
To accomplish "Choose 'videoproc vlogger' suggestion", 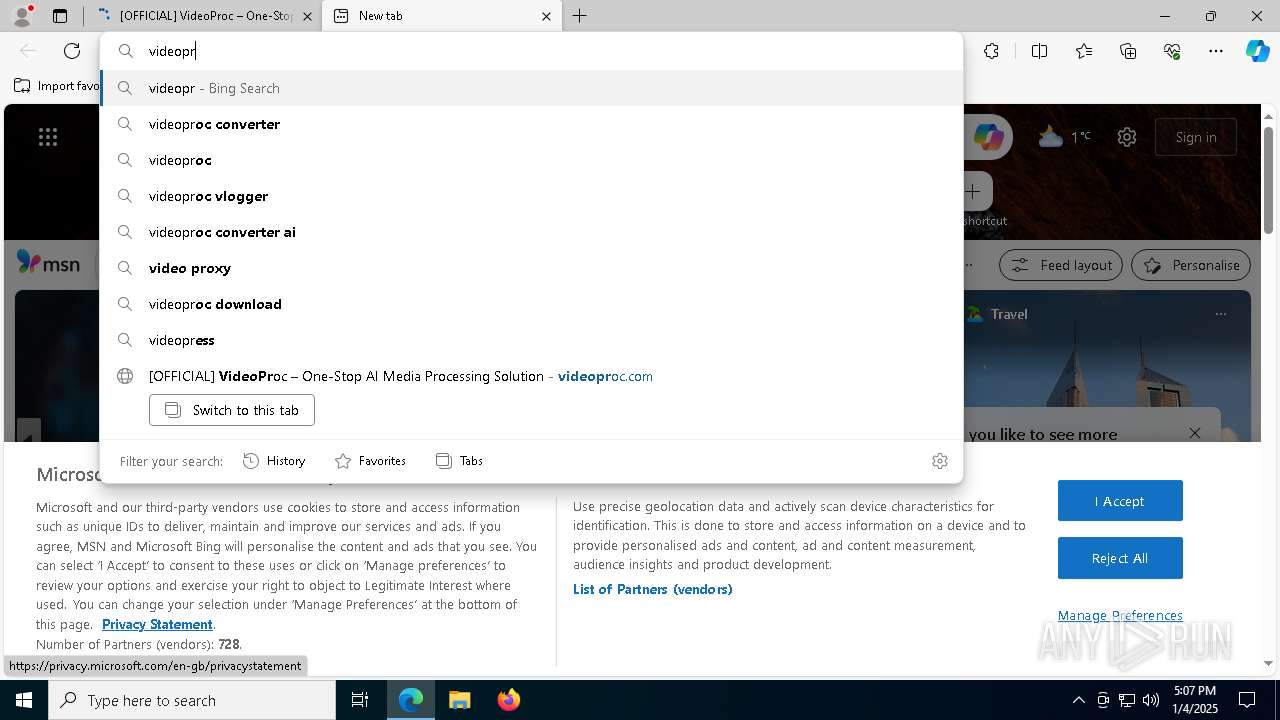I will click(x=531, y=196).
